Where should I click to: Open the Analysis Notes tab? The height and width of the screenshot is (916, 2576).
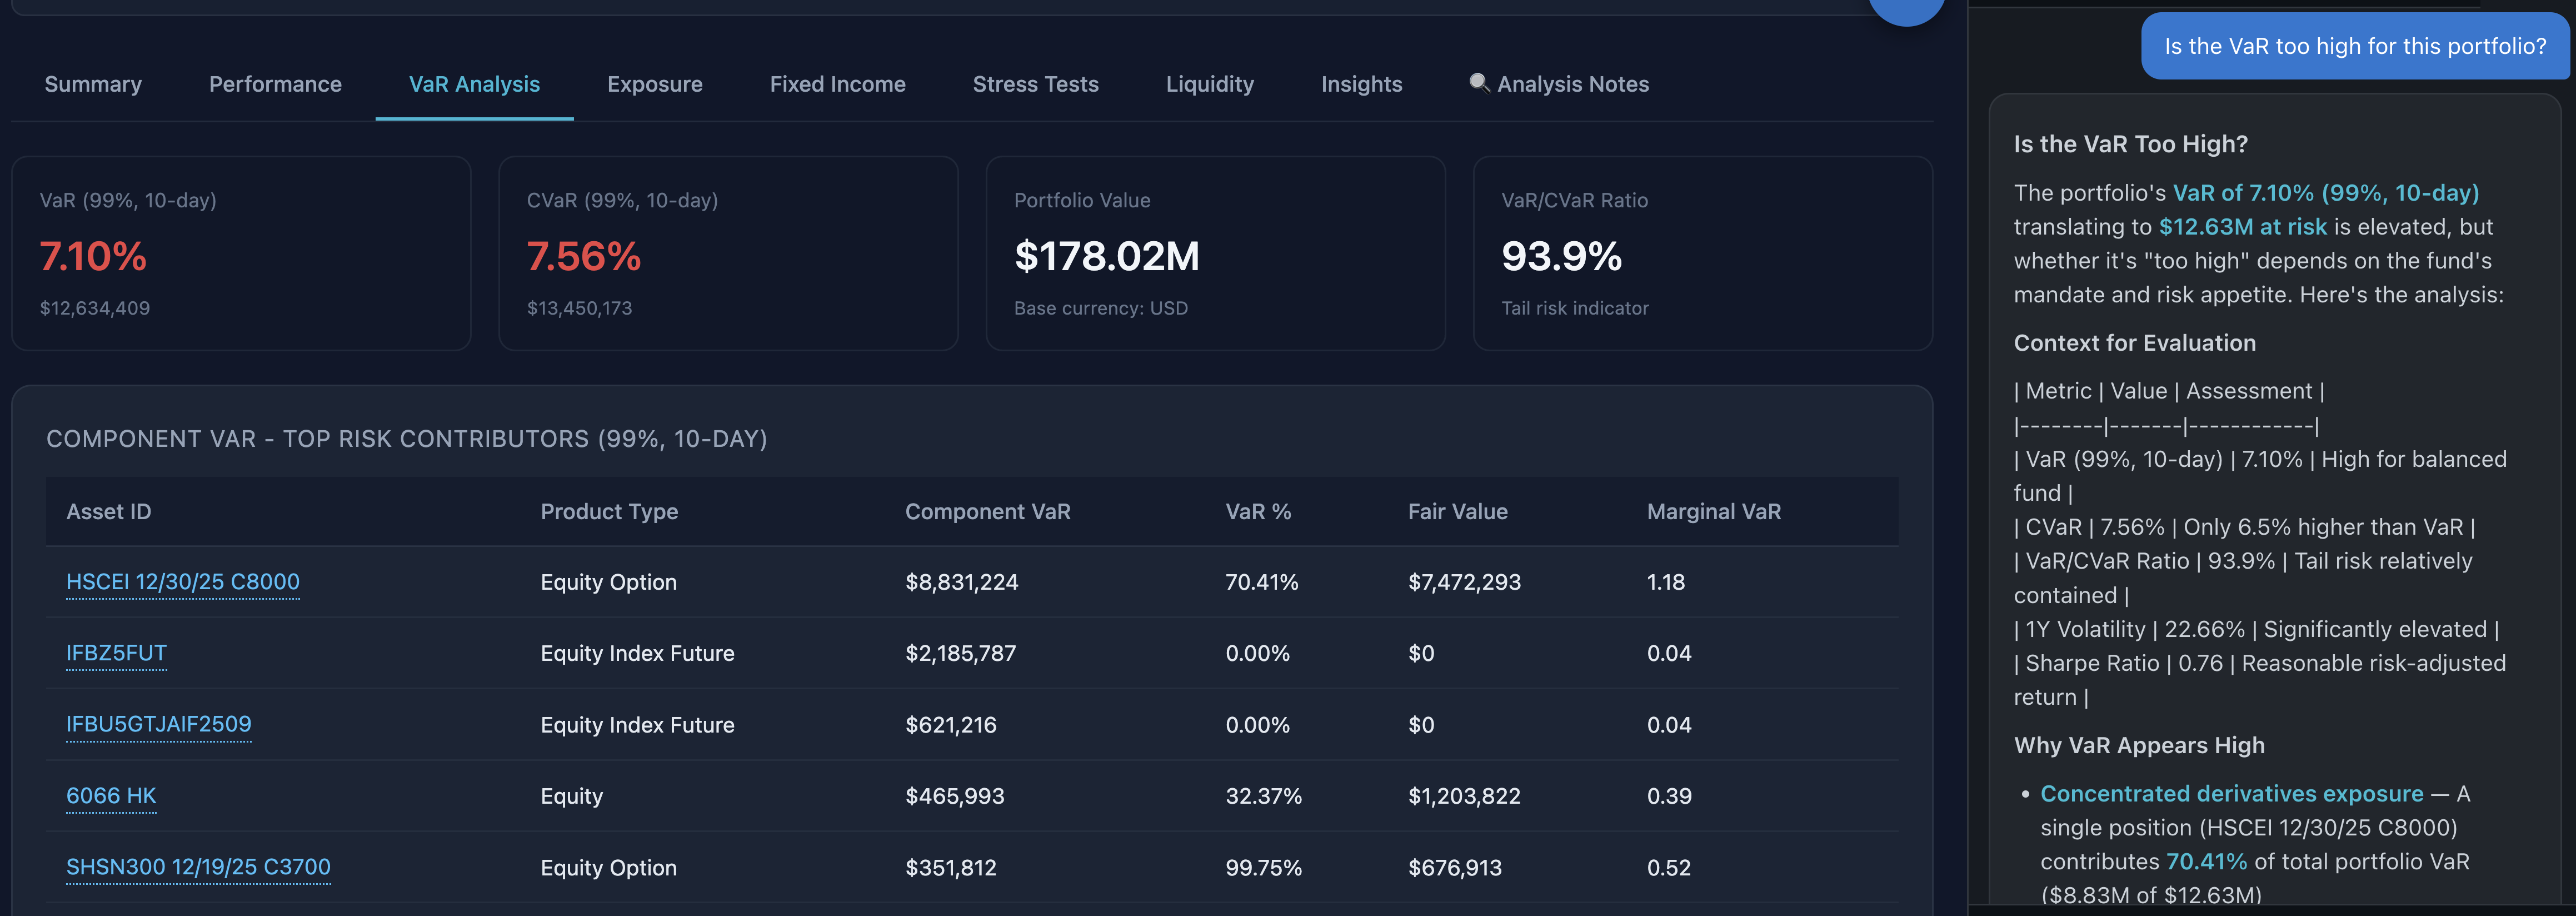point(1573,84)
